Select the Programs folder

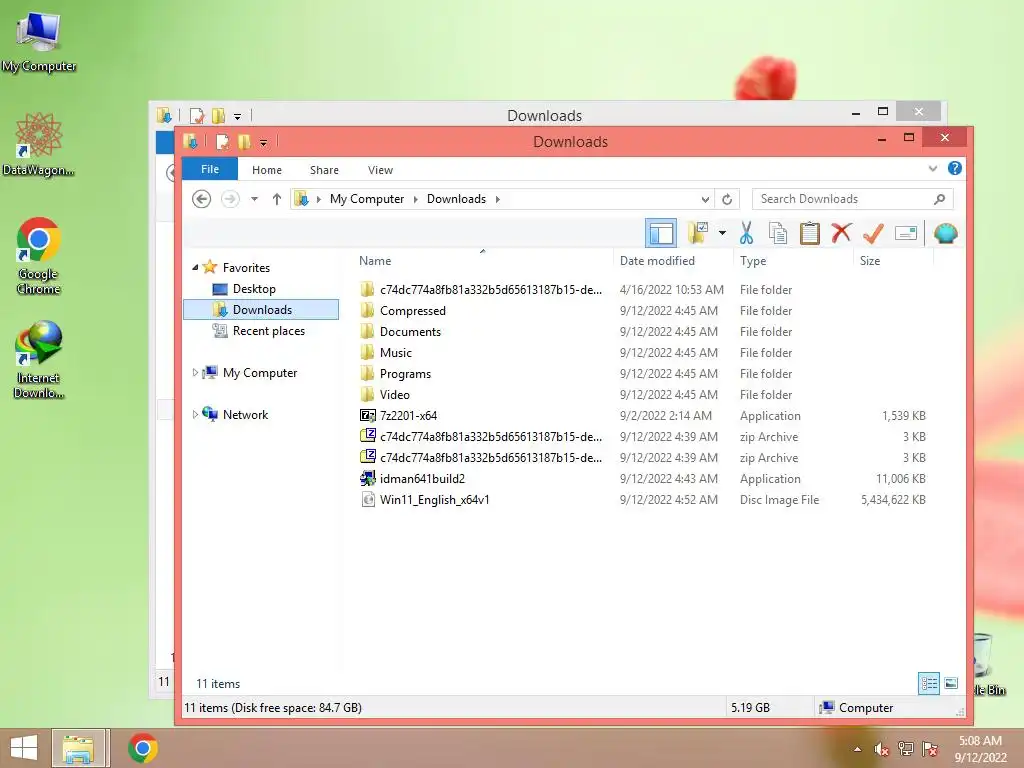[405, 374]
